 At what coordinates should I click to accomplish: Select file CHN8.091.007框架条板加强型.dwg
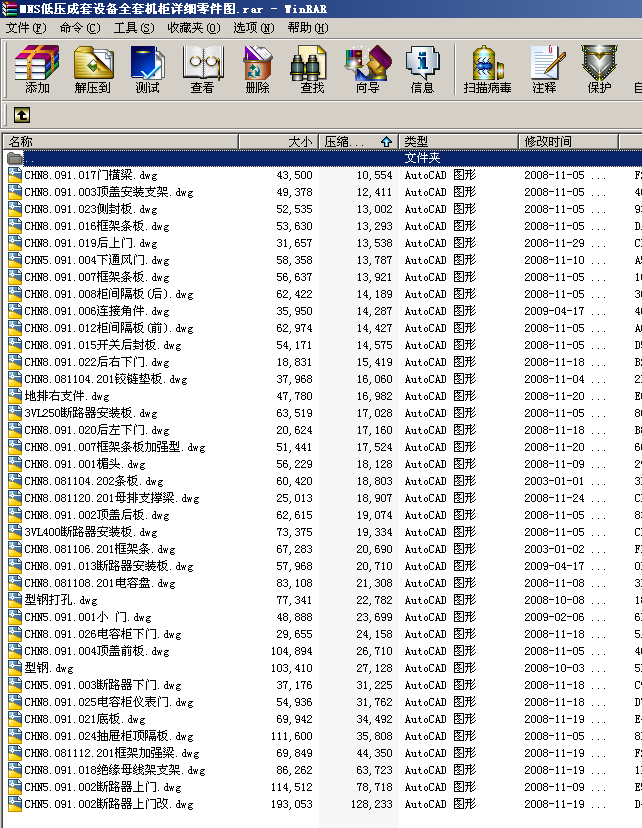coord(115,447)
